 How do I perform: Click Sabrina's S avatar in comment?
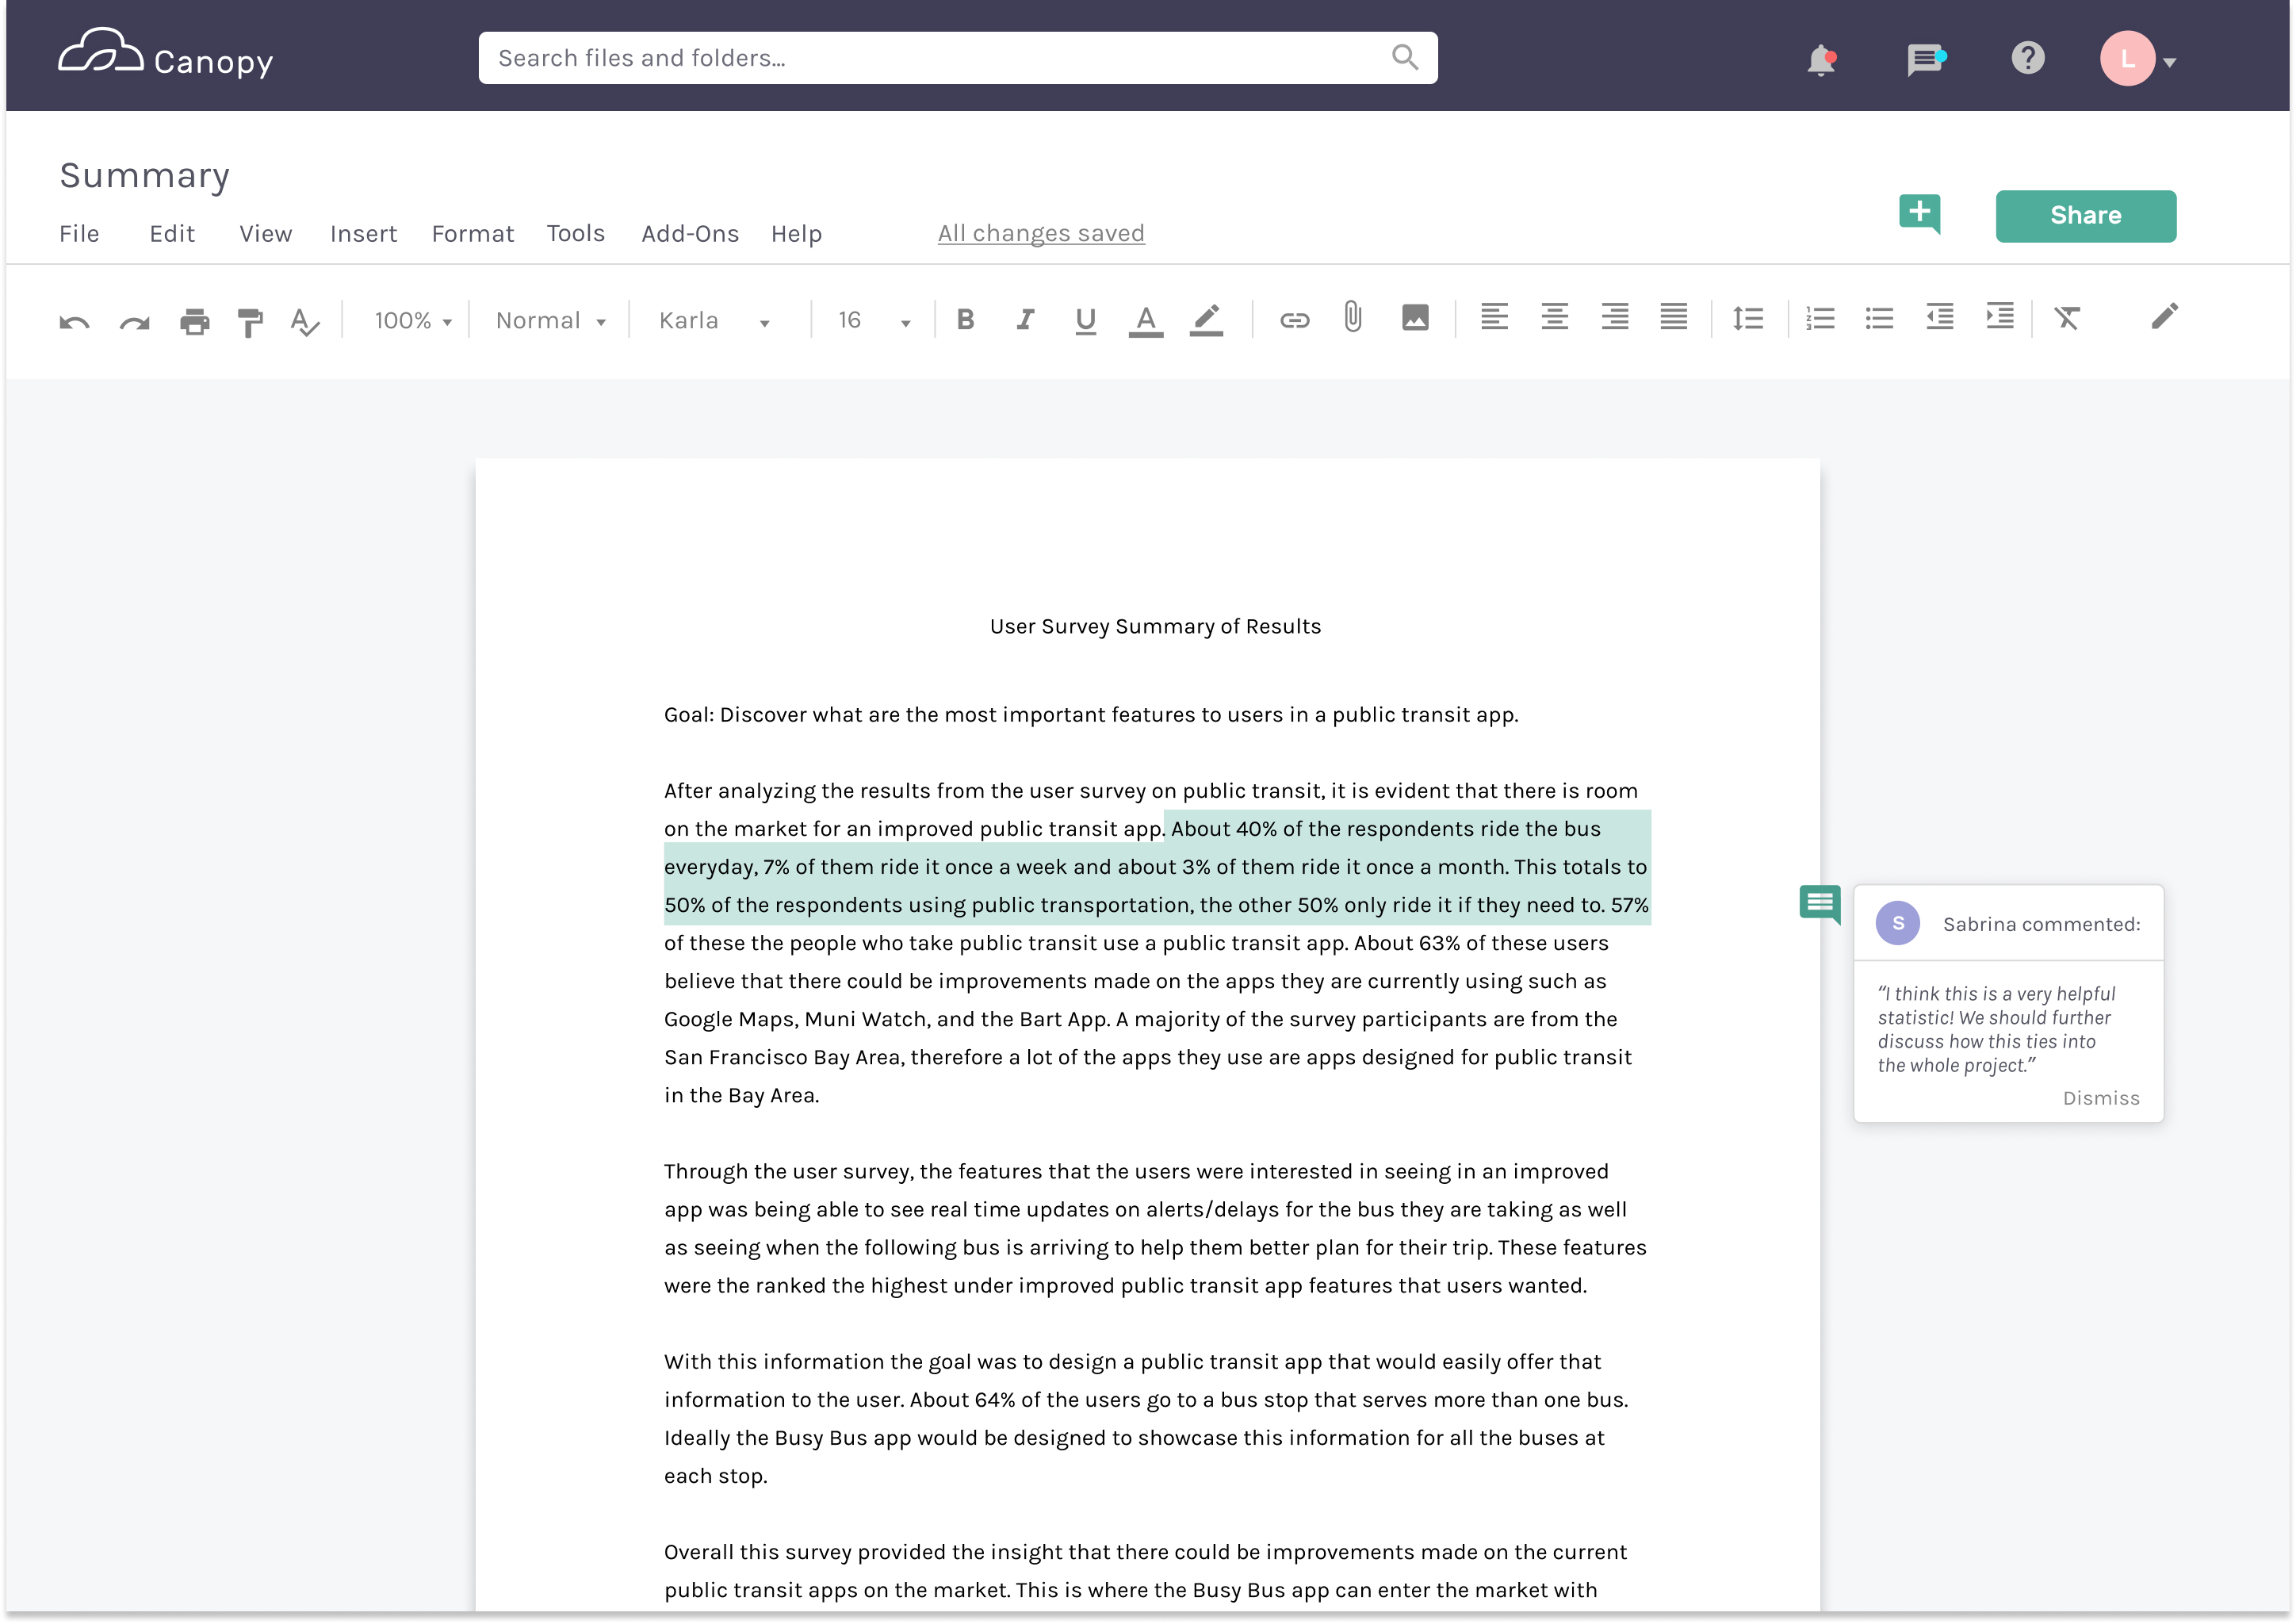pyautogui.click(x=1897, y=923)
